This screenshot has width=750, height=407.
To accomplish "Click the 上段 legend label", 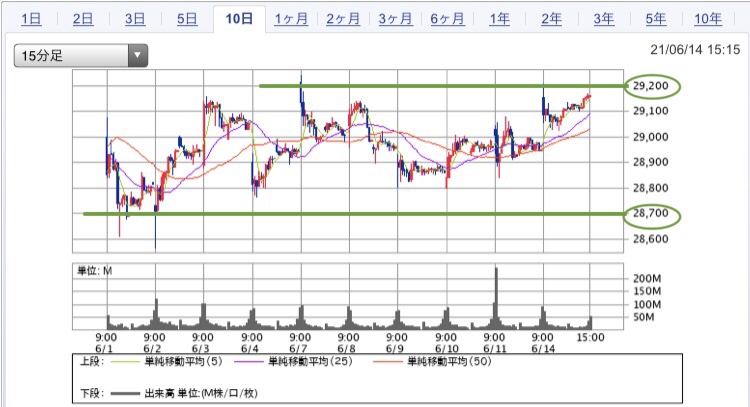I will point(91,362).
